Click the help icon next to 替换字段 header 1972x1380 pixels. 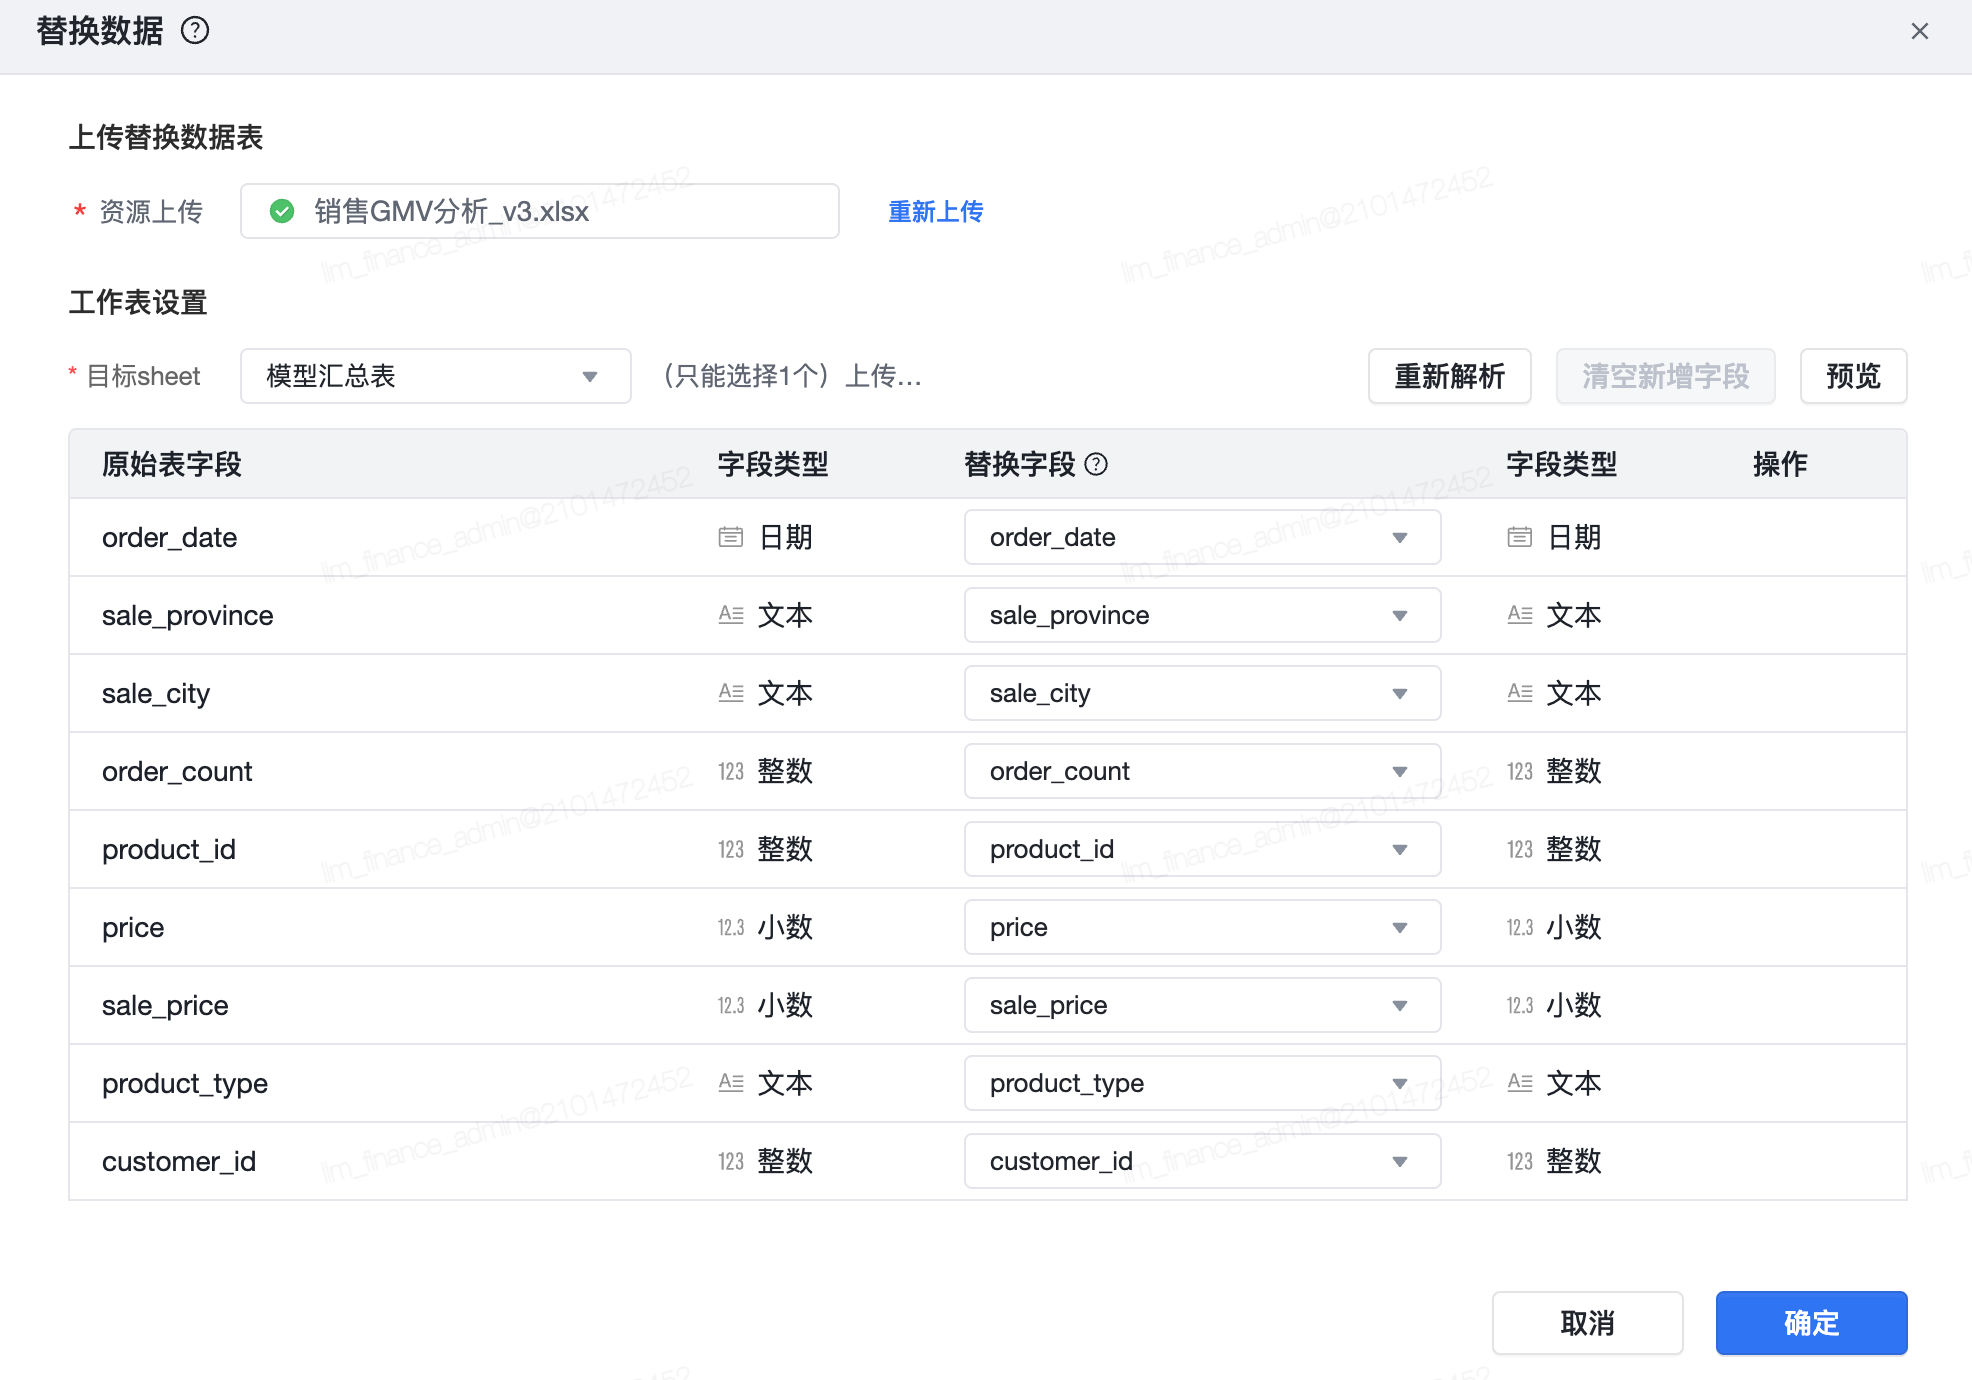point(1096,464)
